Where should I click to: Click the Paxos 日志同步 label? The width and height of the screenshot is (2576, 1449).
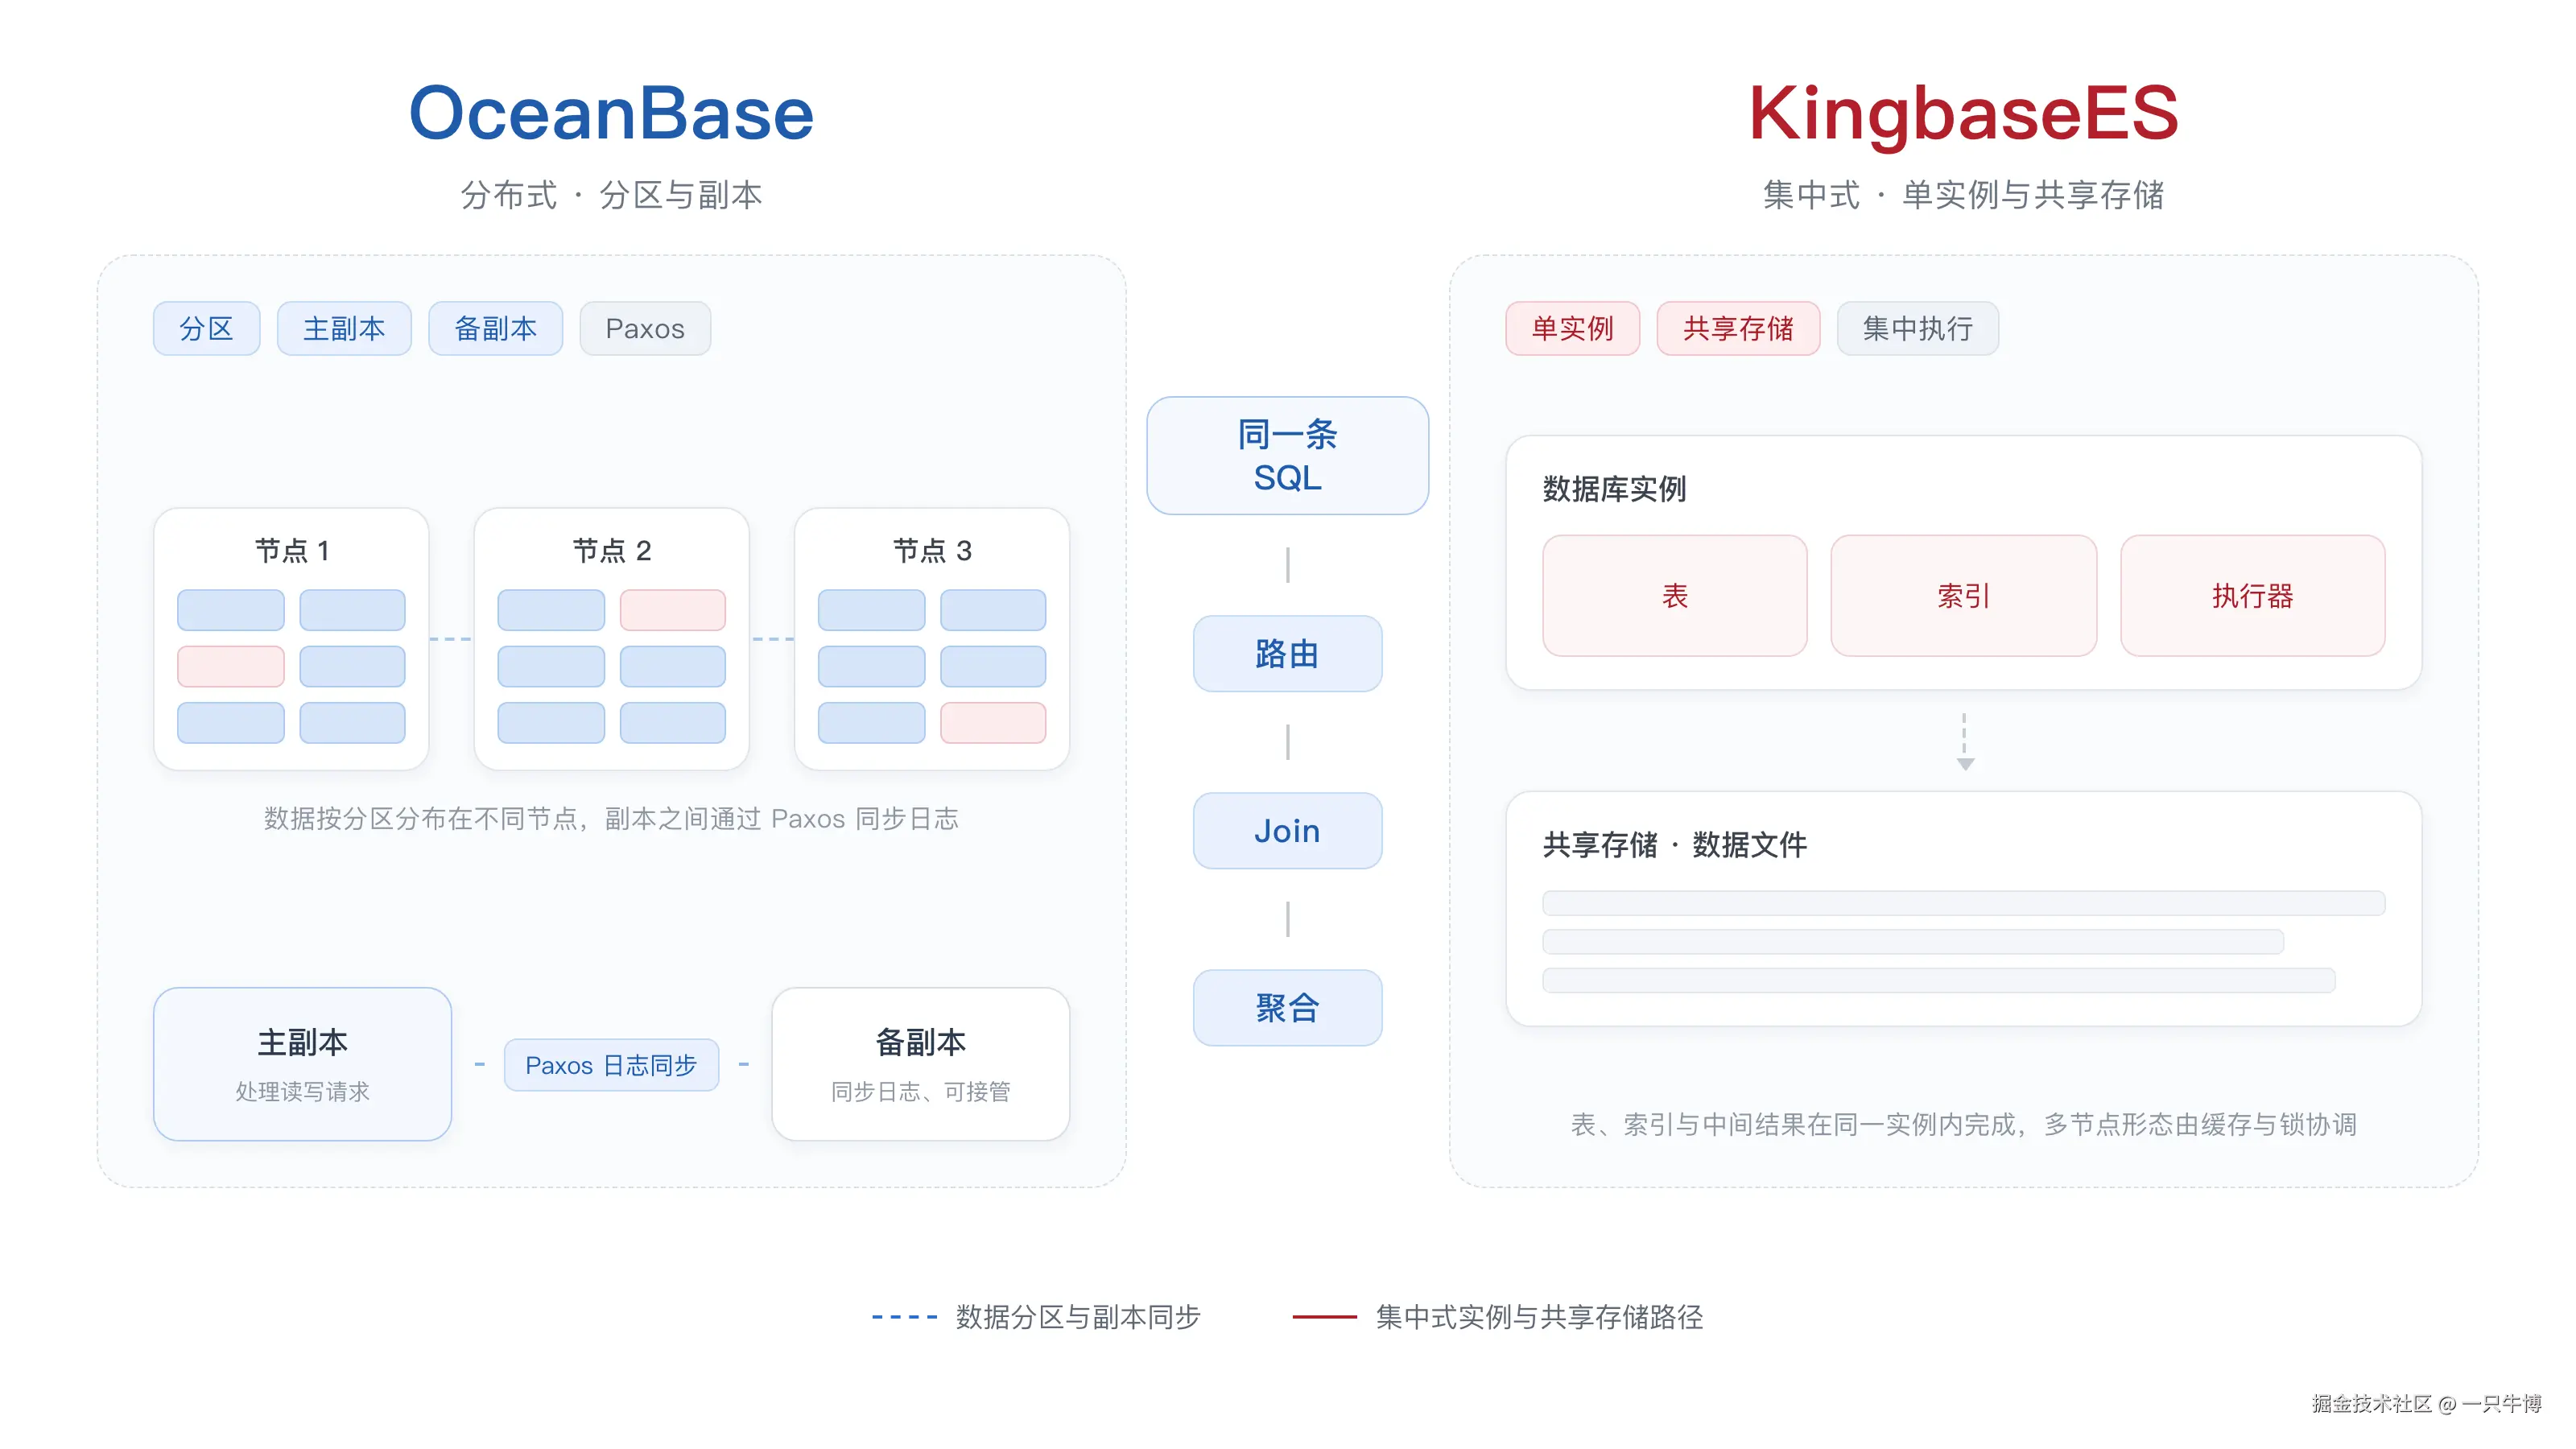tap(611, 1065)
